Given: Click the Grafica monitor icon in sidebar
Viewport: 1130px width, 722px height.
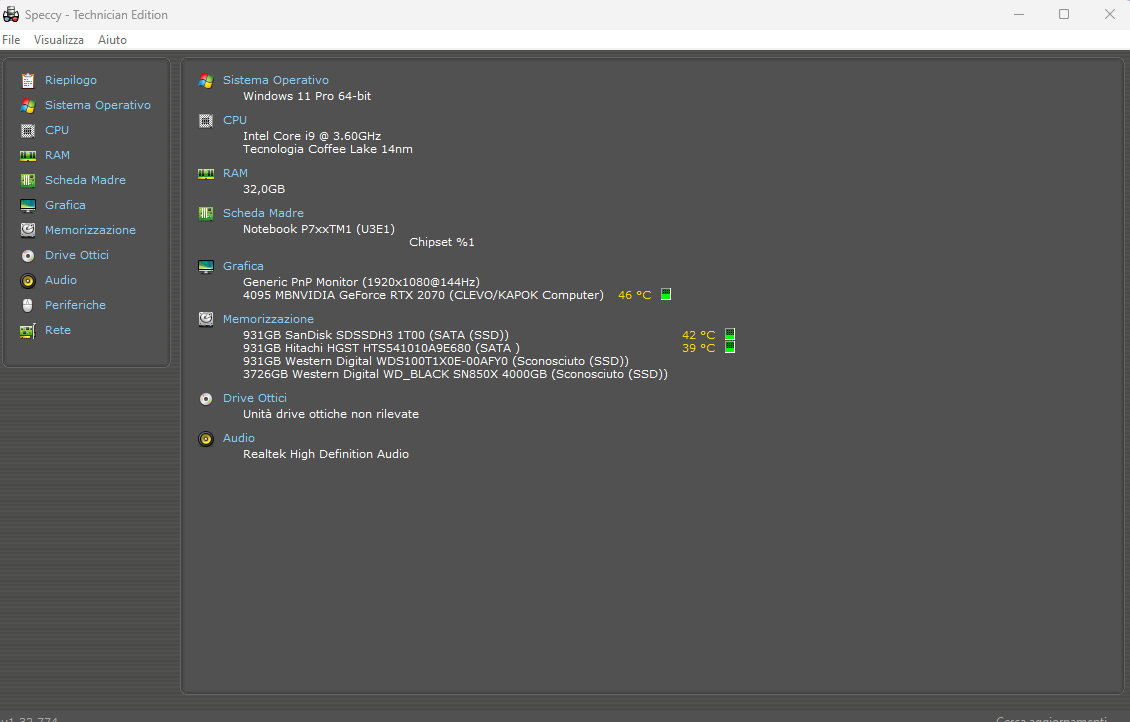Looking at the screenshot, I should 27,205.
